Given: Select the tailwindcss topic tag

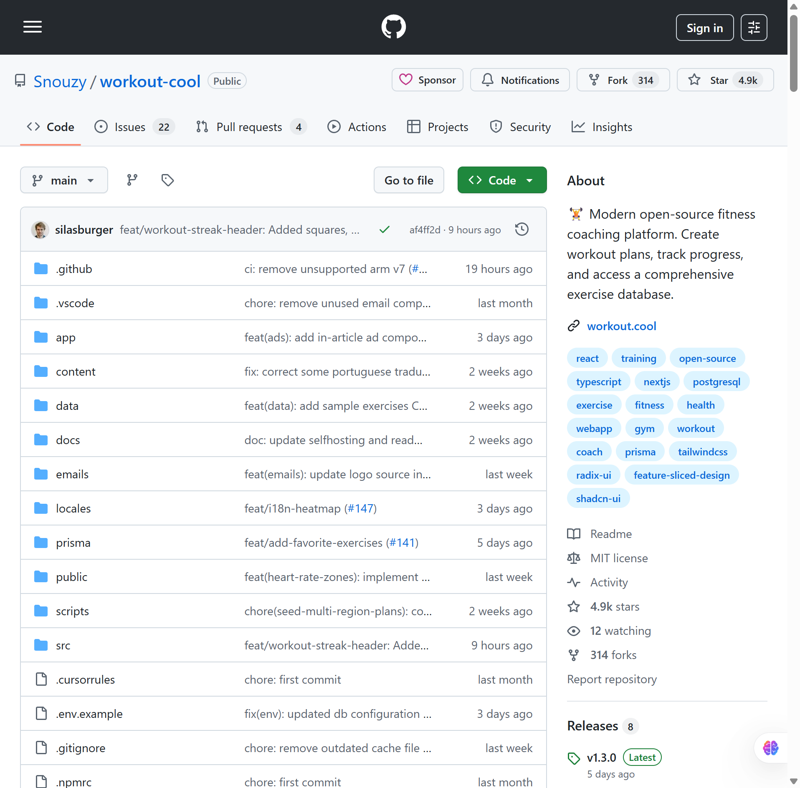Looking at the screenshot, I should coord(703,452).
